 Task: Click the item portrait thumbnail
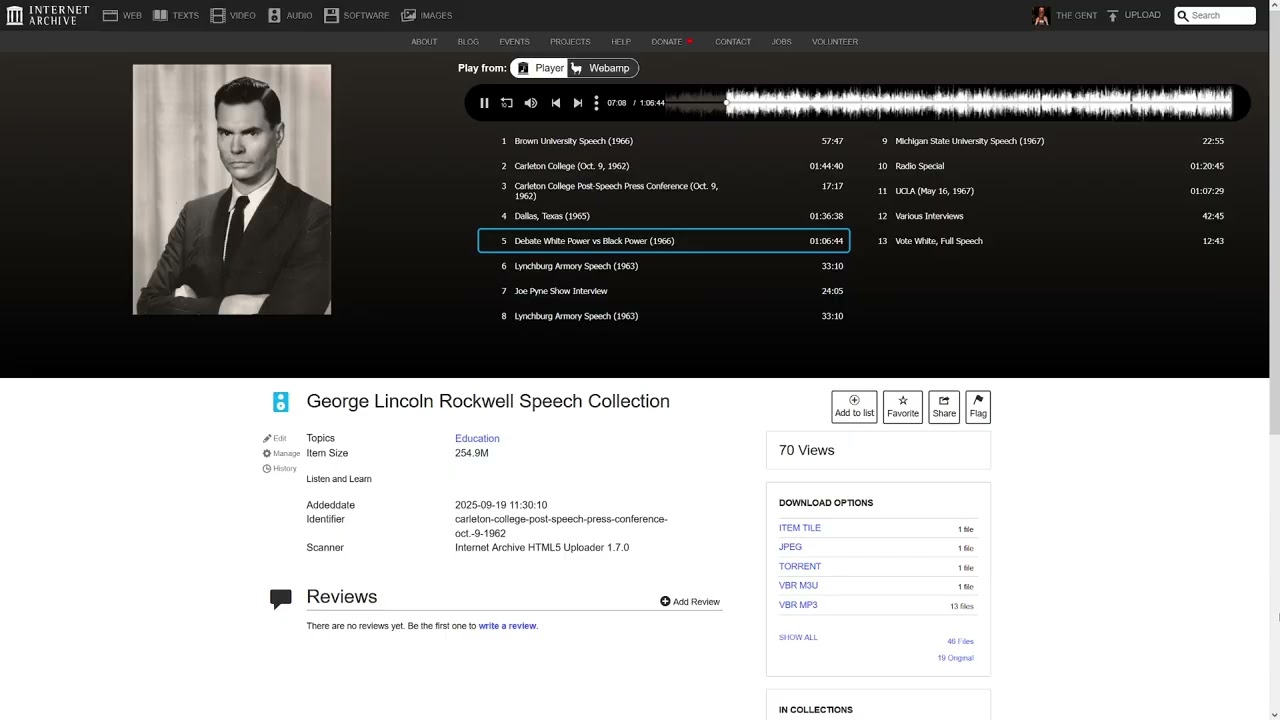click(x=232, y=190)
